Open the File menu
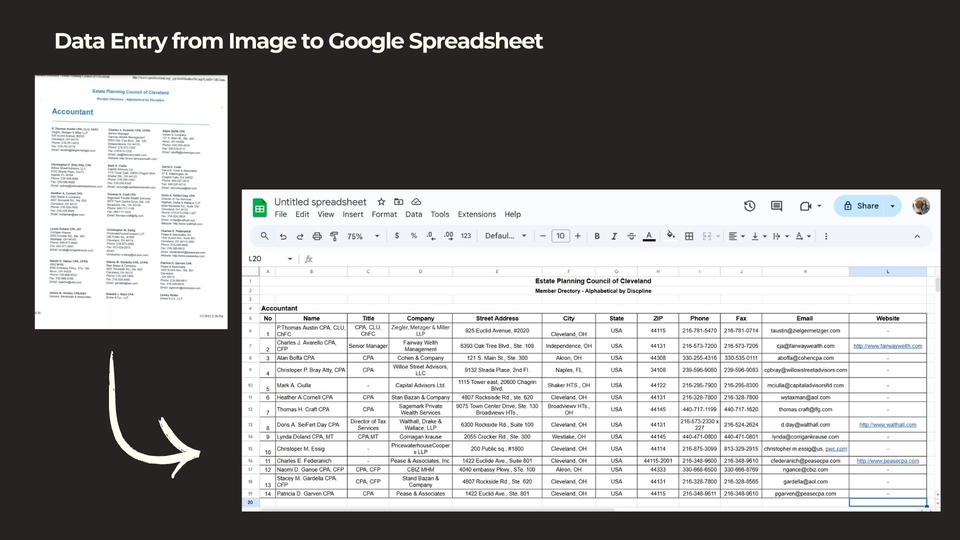Screen dimensions: 960x540 pyautogui.click(x=280, y=214)
